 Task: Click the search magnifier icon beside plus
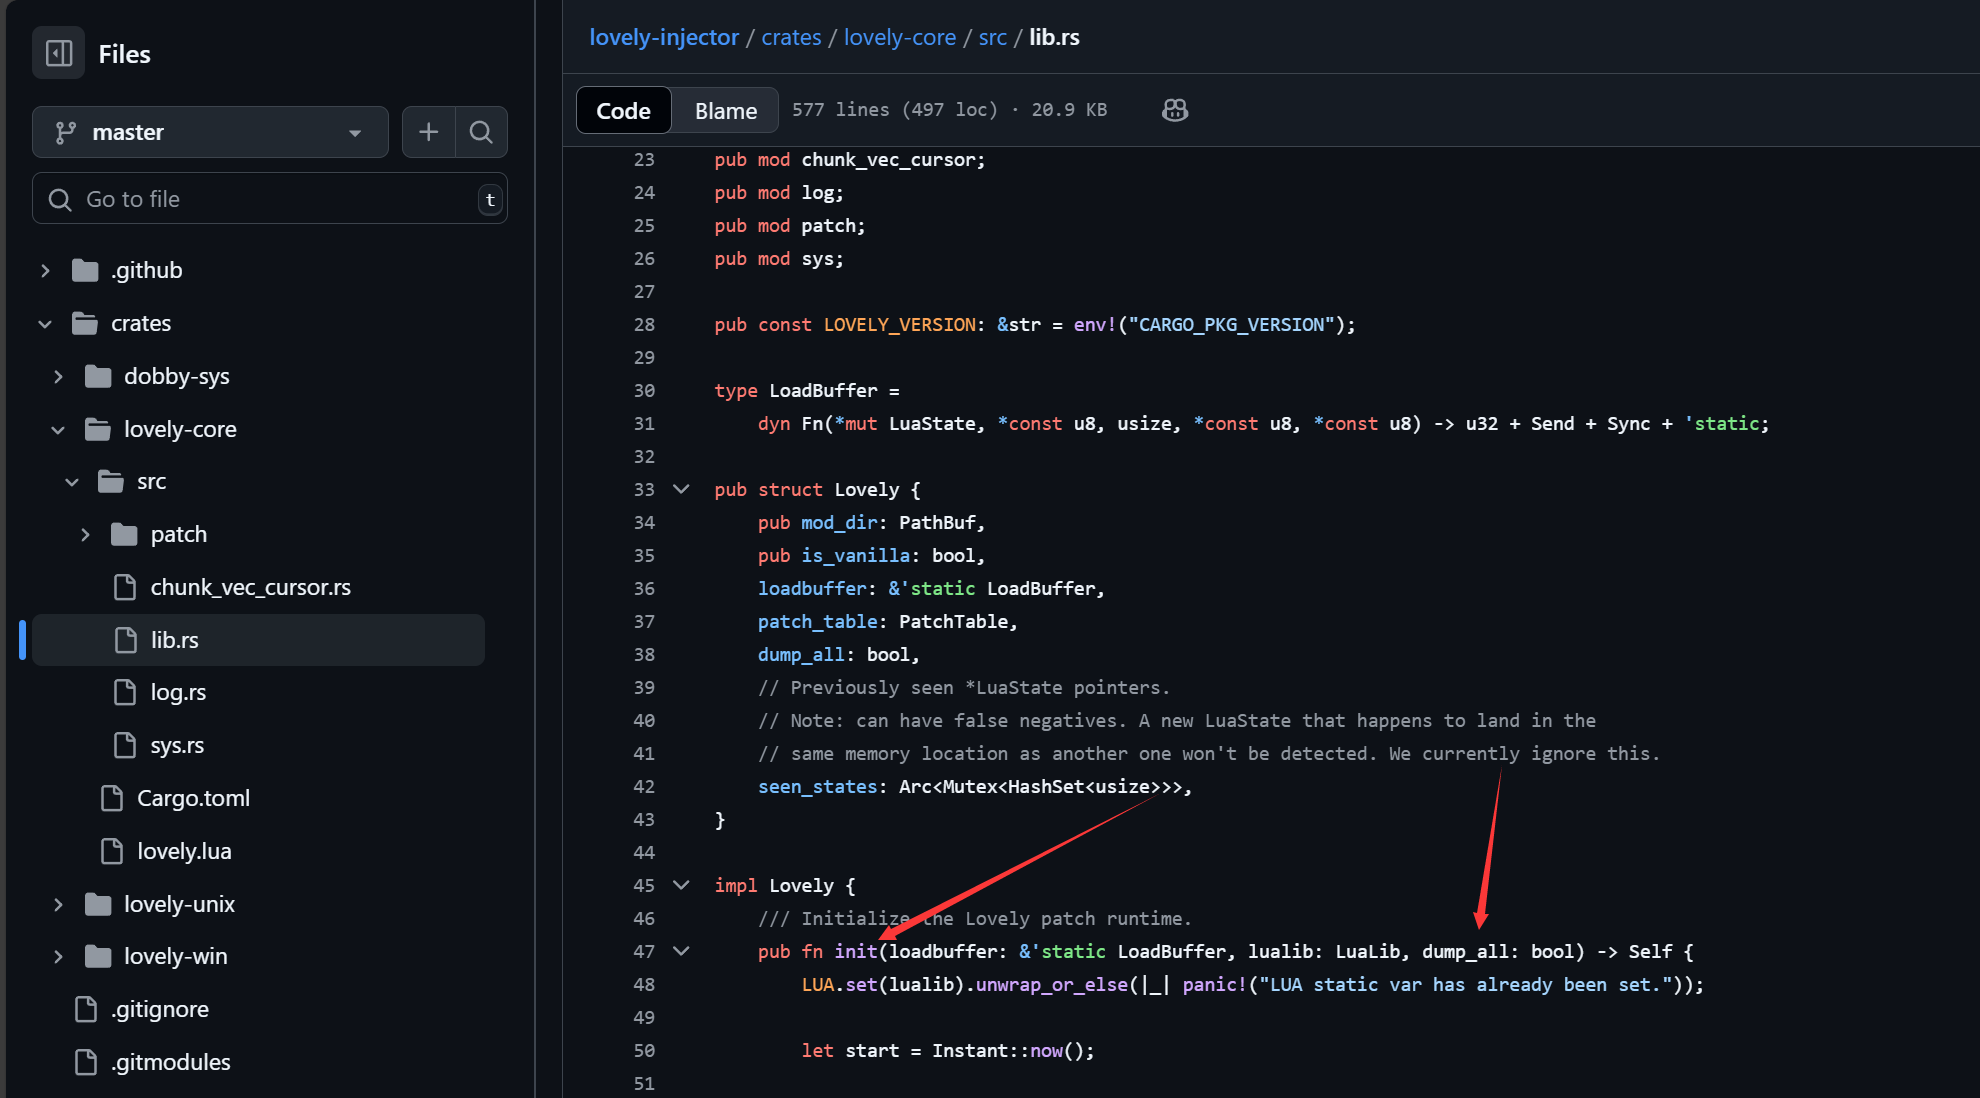(481, 132)
